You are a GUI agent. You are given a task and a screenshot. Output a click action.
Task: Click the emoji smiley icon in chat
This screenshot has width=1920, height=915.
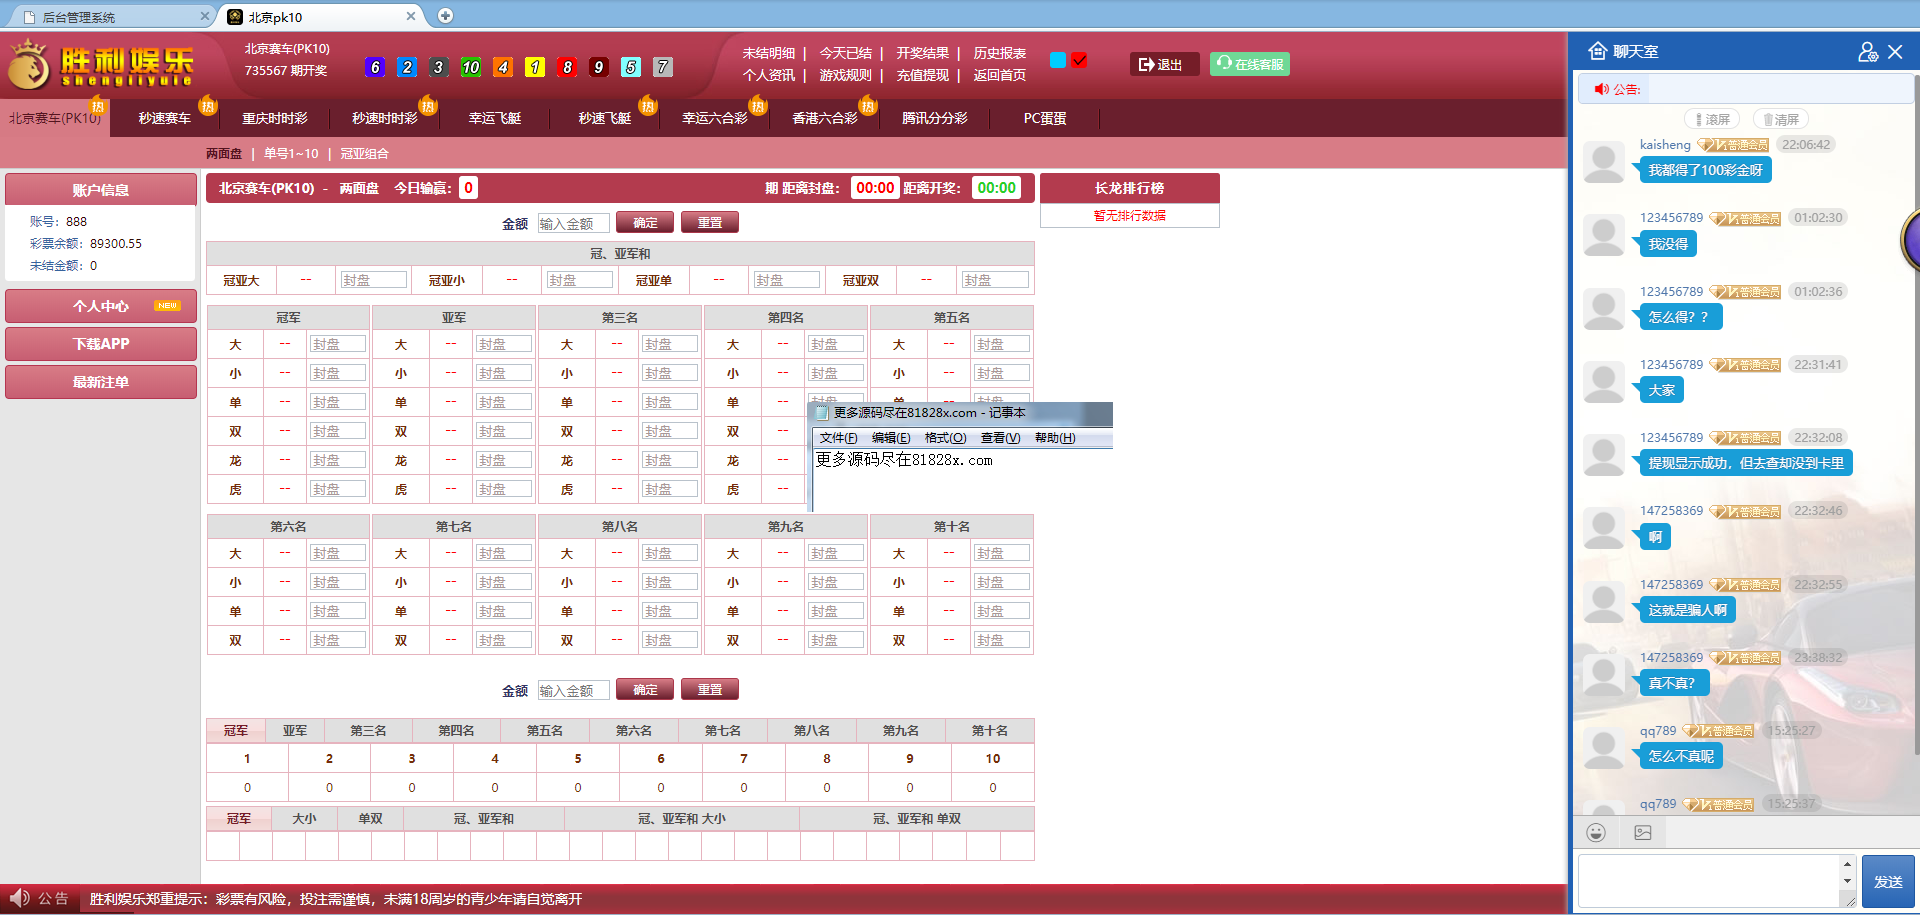click(x=1596, y=832)
